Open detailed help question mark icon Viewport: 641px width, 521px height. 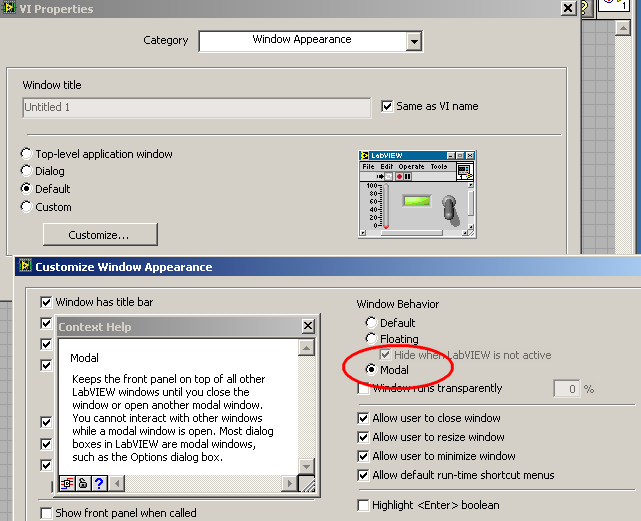point(99,483)
